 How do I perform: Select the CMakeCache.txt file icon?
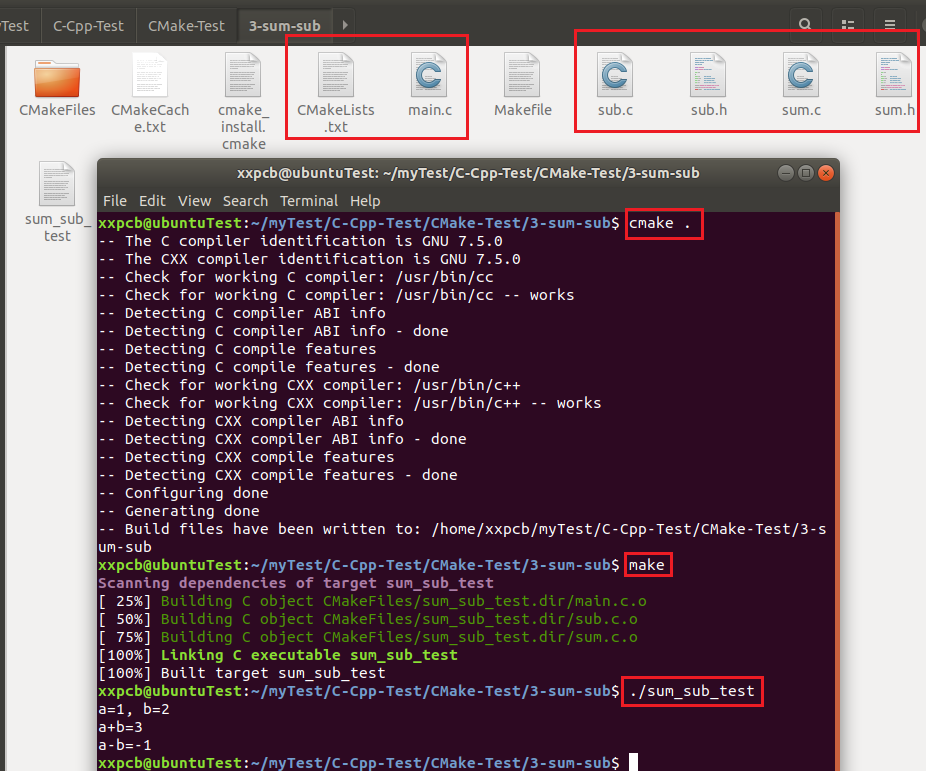(x=150, y=75)
